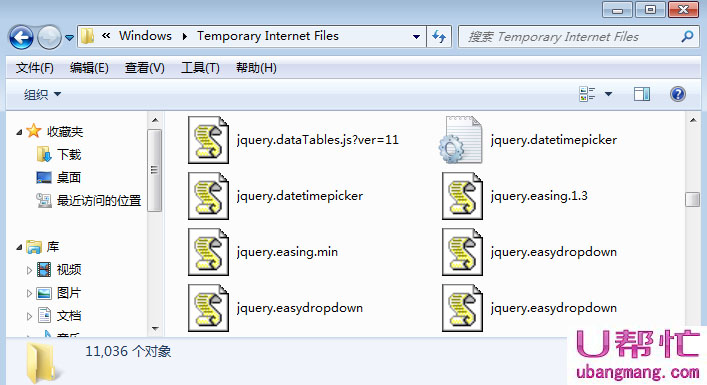The height and width of the screenshot is (385, 707).
Task: Collapse the 收藏夹 tree node
Action: [x=19, y=132]
